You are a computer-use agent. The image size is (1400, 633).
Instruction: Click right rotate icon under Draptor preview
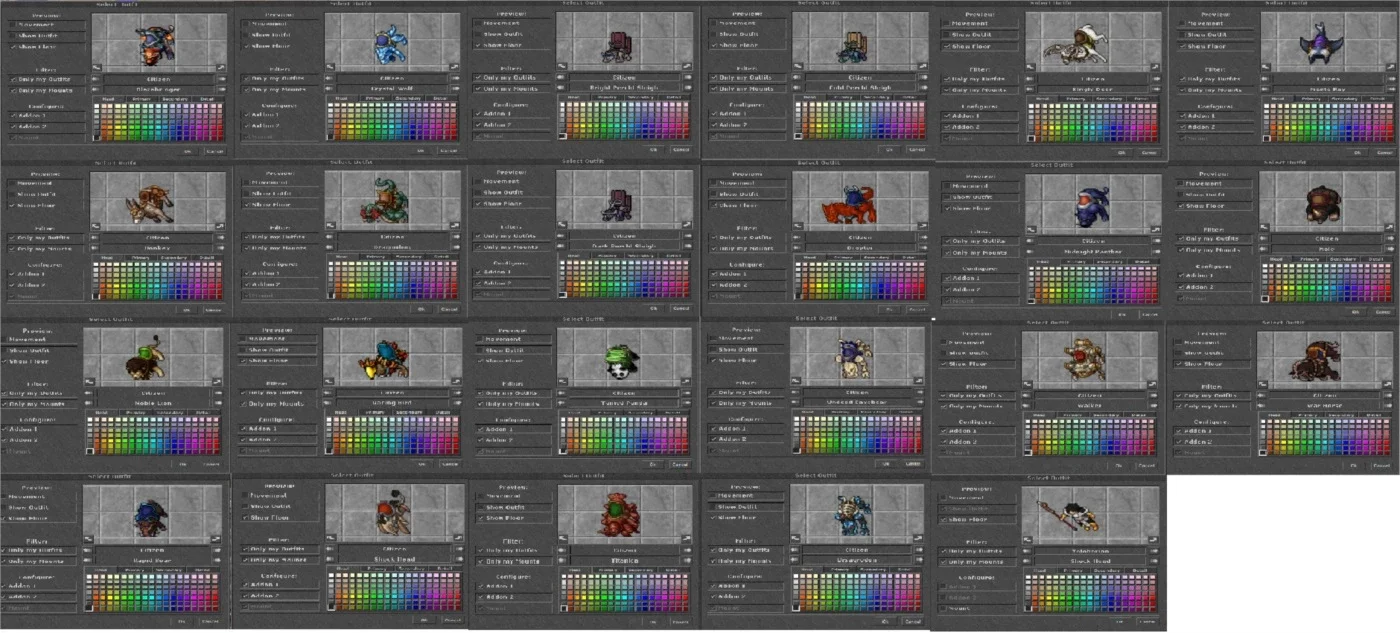923,226
